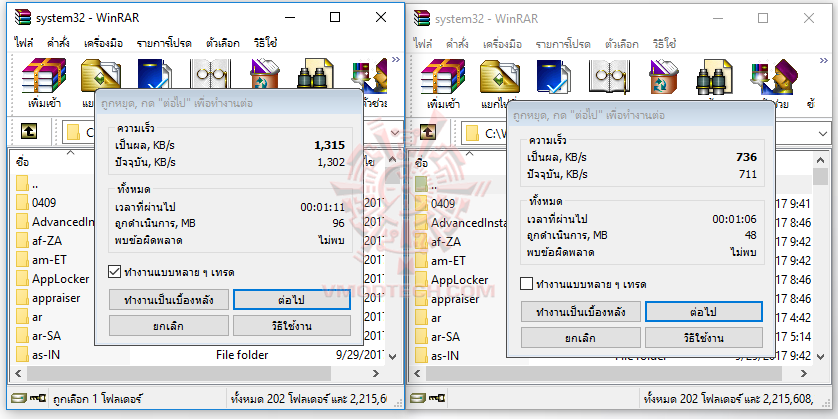Viewport: 838px width, 419px height.
Task: Expand toolbar overflow chevron in left window
Action: point(395,60)
